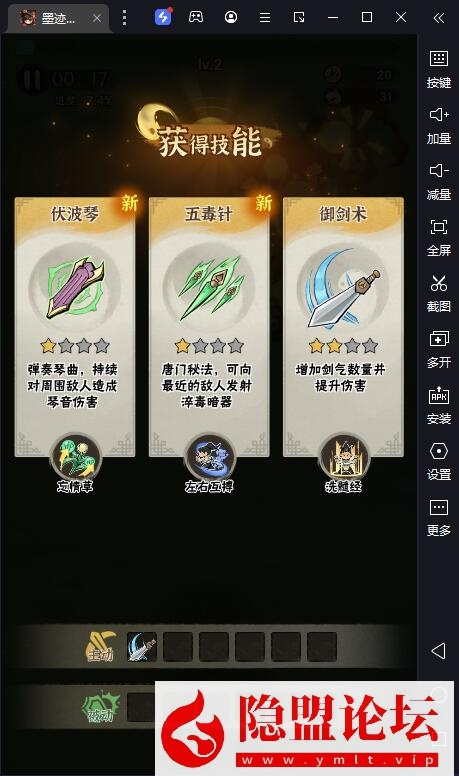Decrease volume with 减量 button
Viewport: 459px width, 776px height.
pyautogui.click(x=439, y=181)
